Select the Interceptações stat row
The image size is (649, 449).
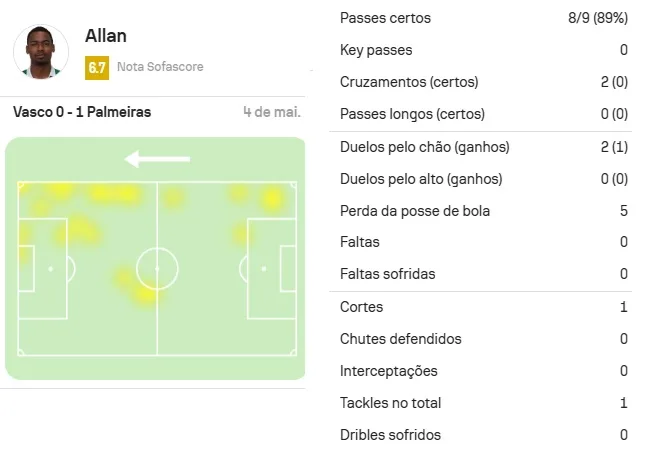[x=483, y=371]
